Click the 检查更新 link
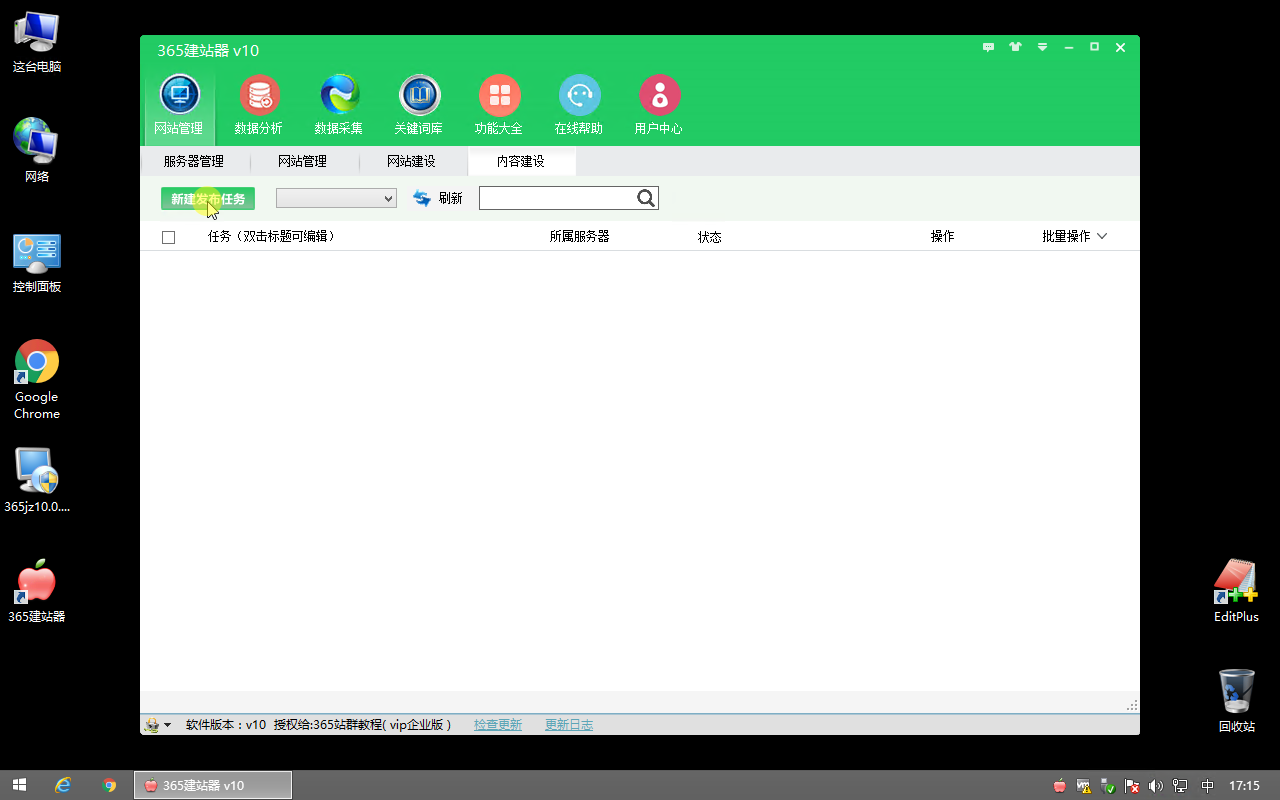Image resolution: width=1280 pixels, height=800 pixels. (498, 725)
